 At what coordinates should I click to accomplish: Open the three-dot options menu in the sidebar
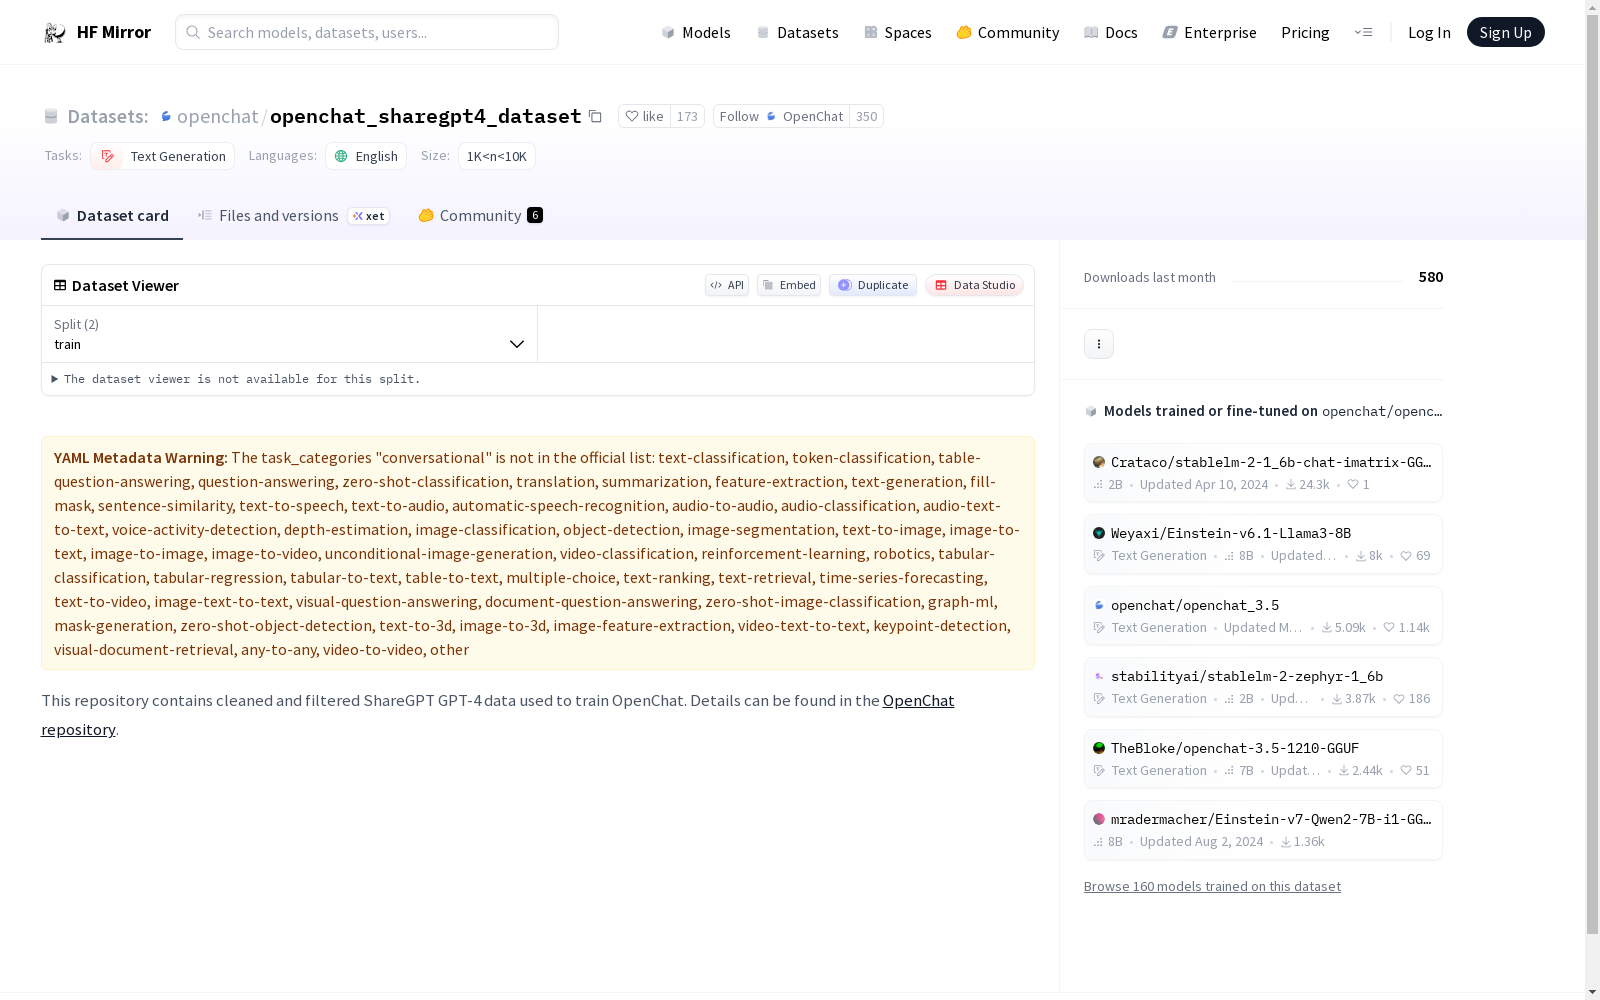[x=1098, y=343]
